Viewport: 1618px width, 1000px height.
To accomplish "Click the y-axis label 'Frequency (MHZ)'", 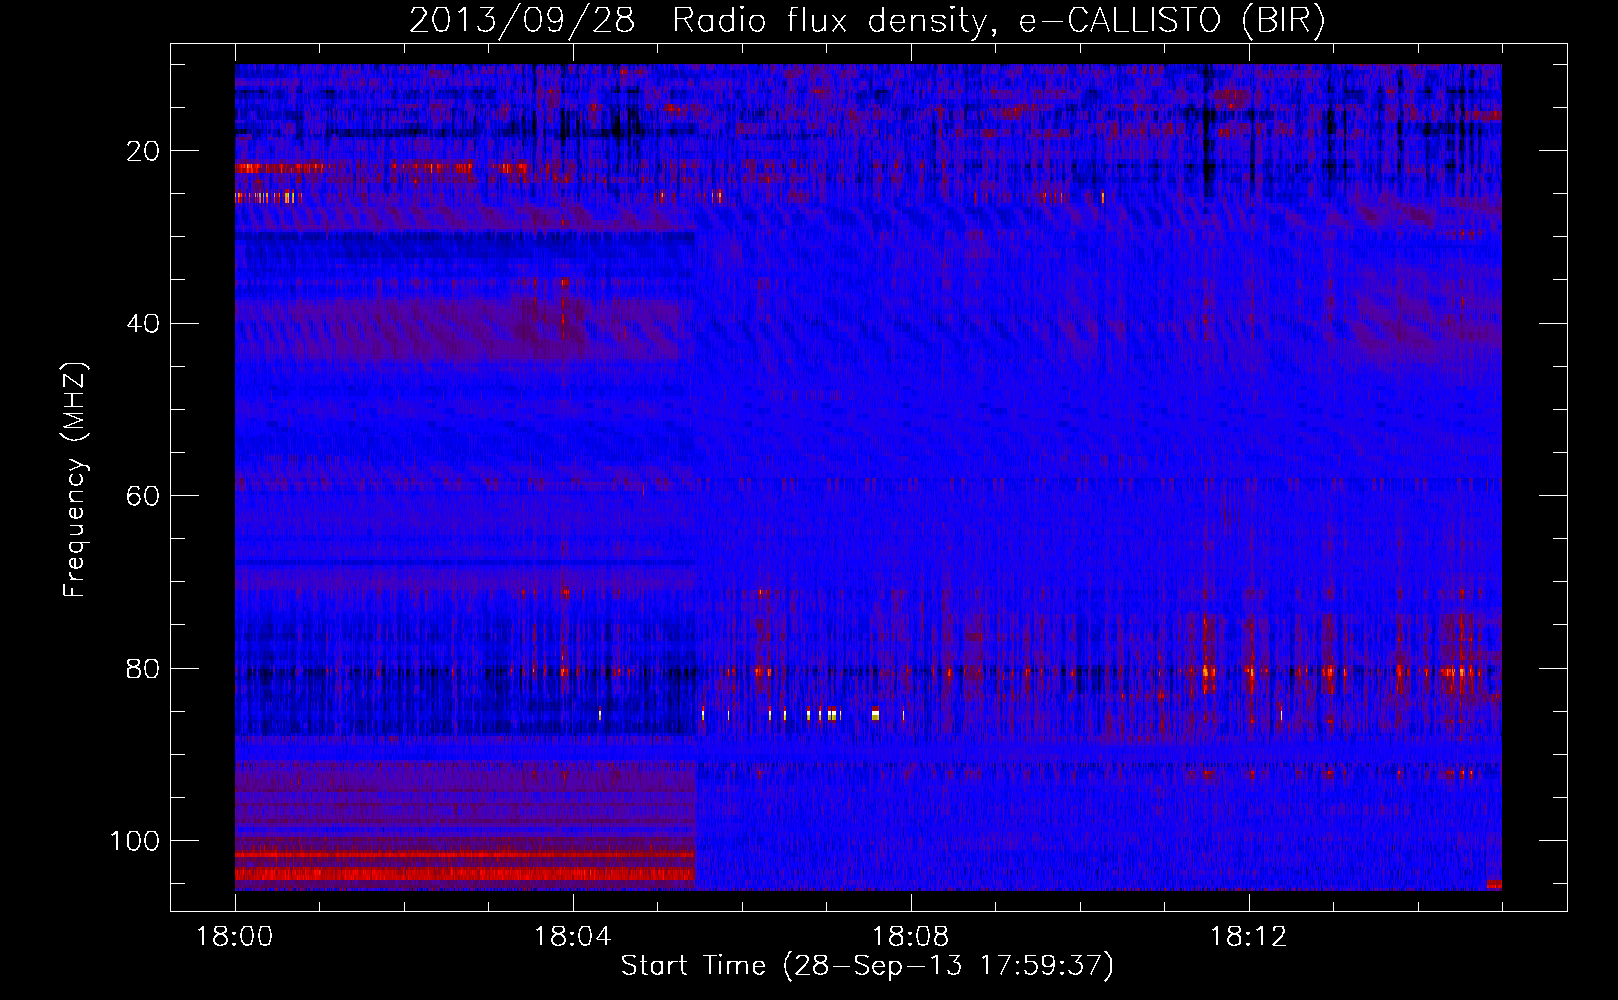I will tap(75, 480).
